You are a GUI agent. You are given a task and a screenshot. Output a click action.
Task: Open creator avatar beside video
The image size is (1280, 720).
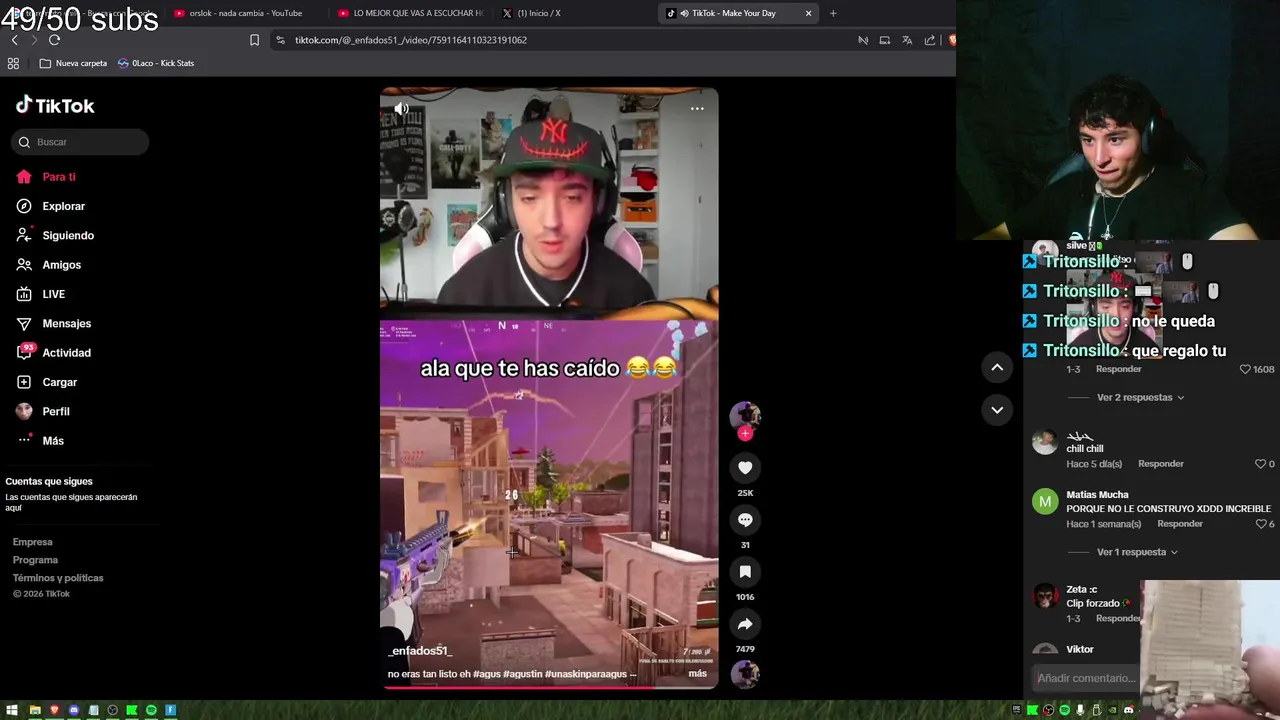point(745,415)
